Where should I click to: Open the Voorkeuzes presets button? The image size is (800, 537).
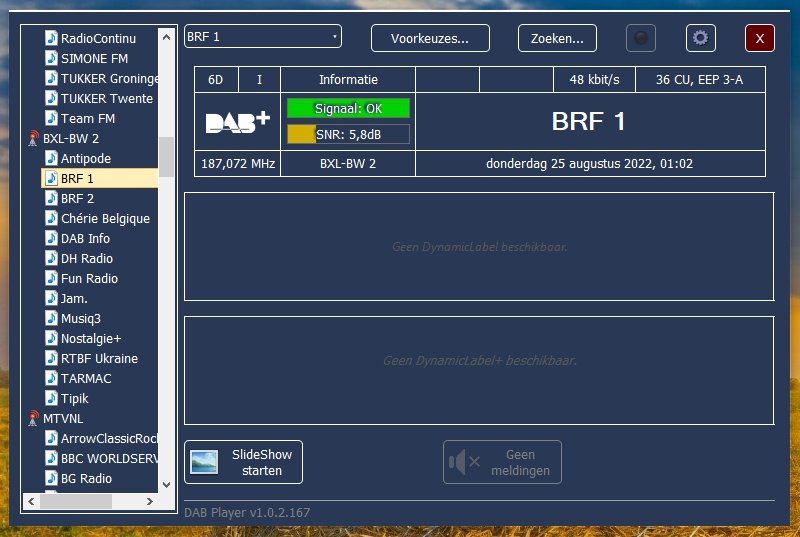point(430,38)
